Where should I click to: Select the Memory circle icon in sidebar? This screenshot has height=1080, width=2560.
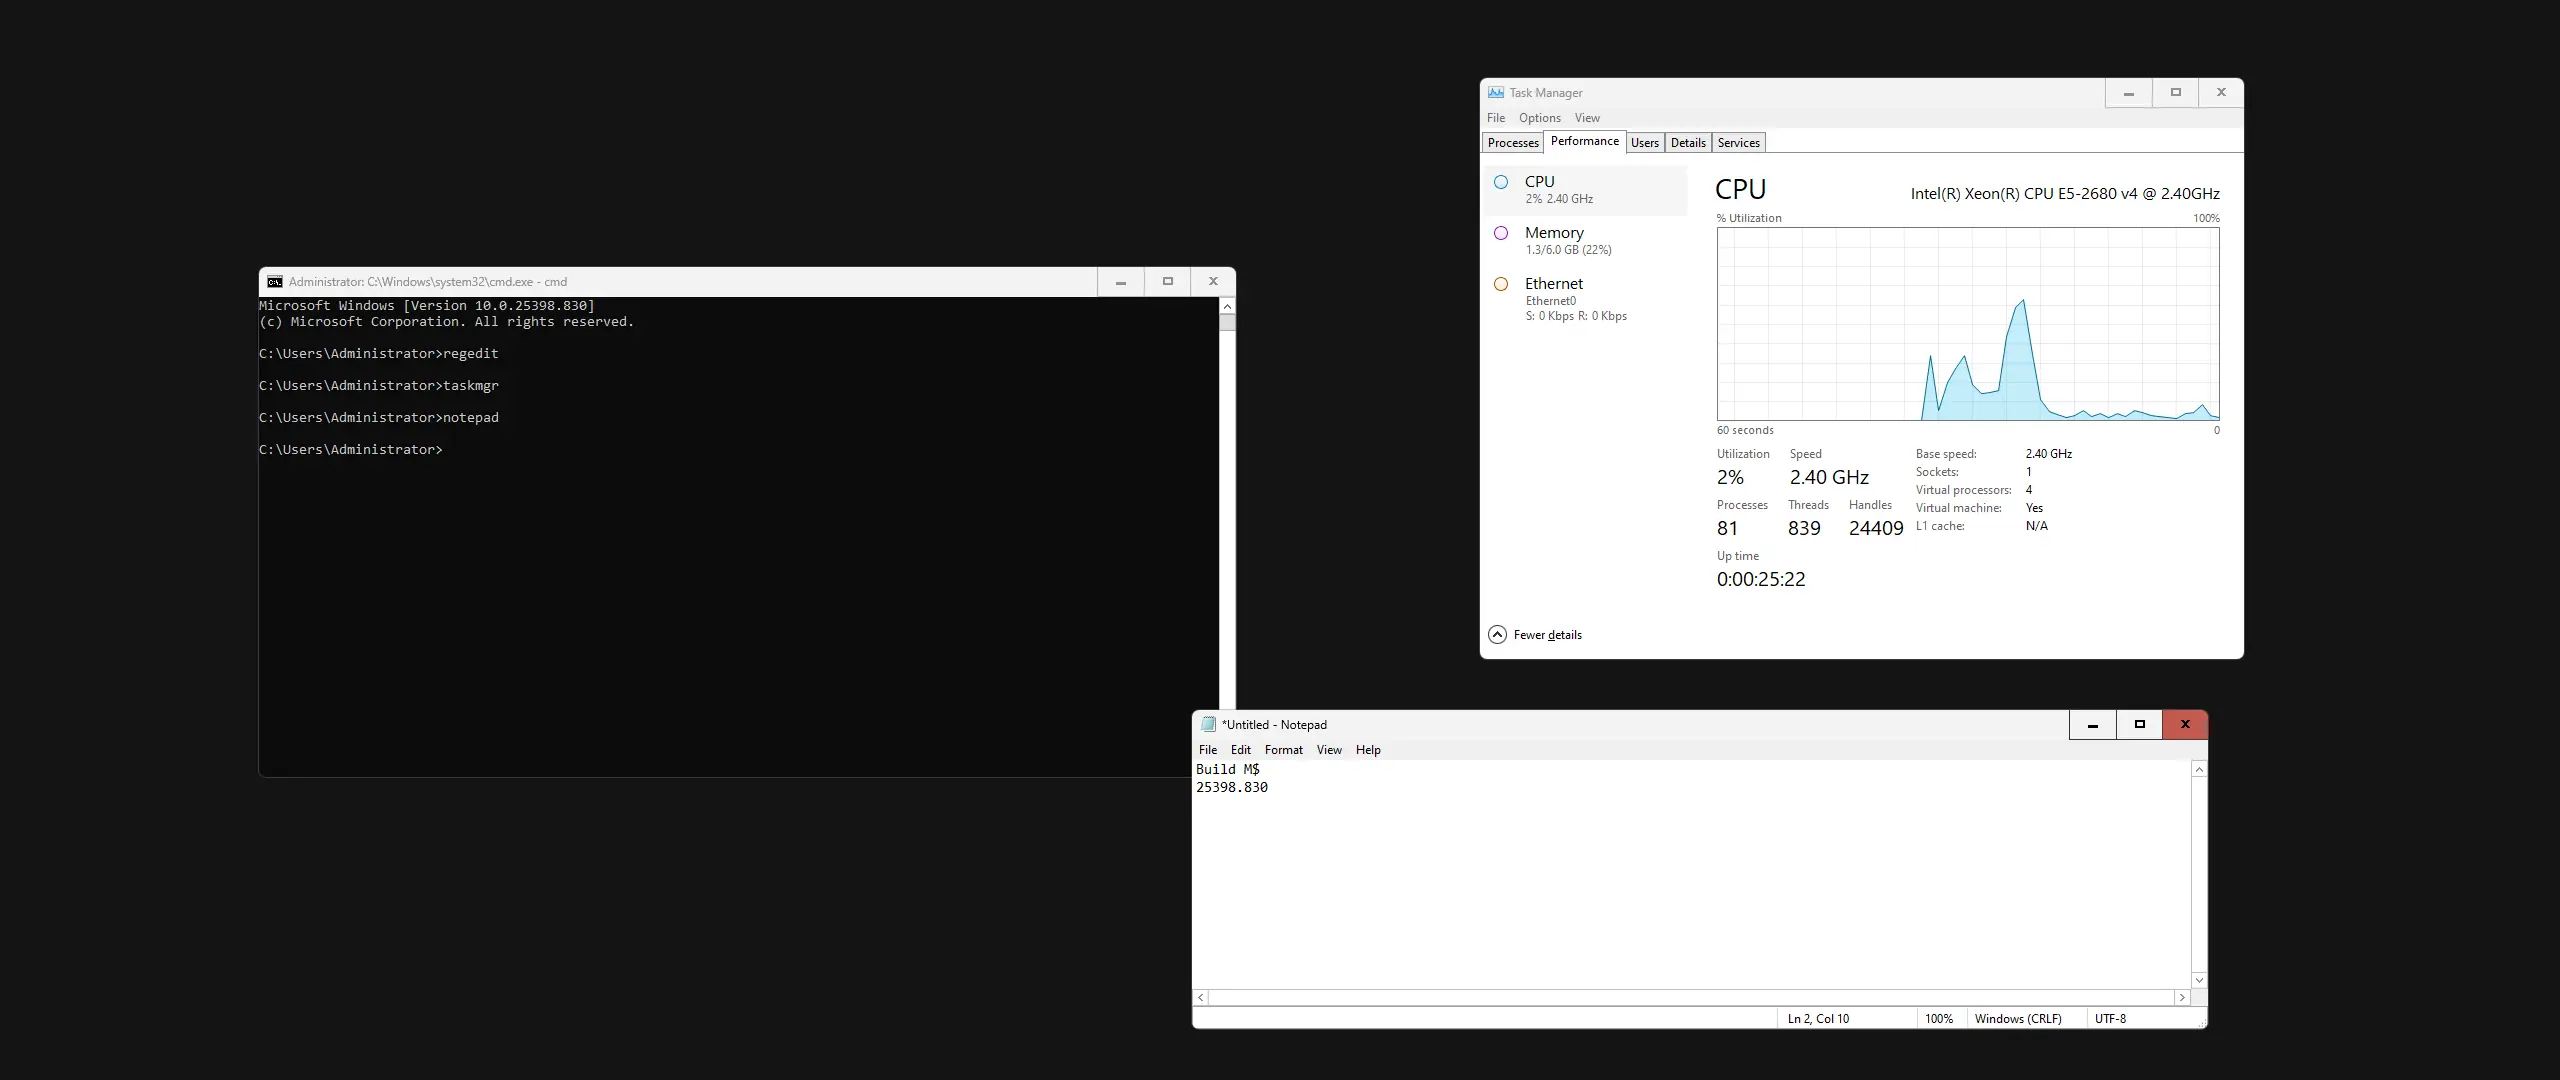[1501, 233]
